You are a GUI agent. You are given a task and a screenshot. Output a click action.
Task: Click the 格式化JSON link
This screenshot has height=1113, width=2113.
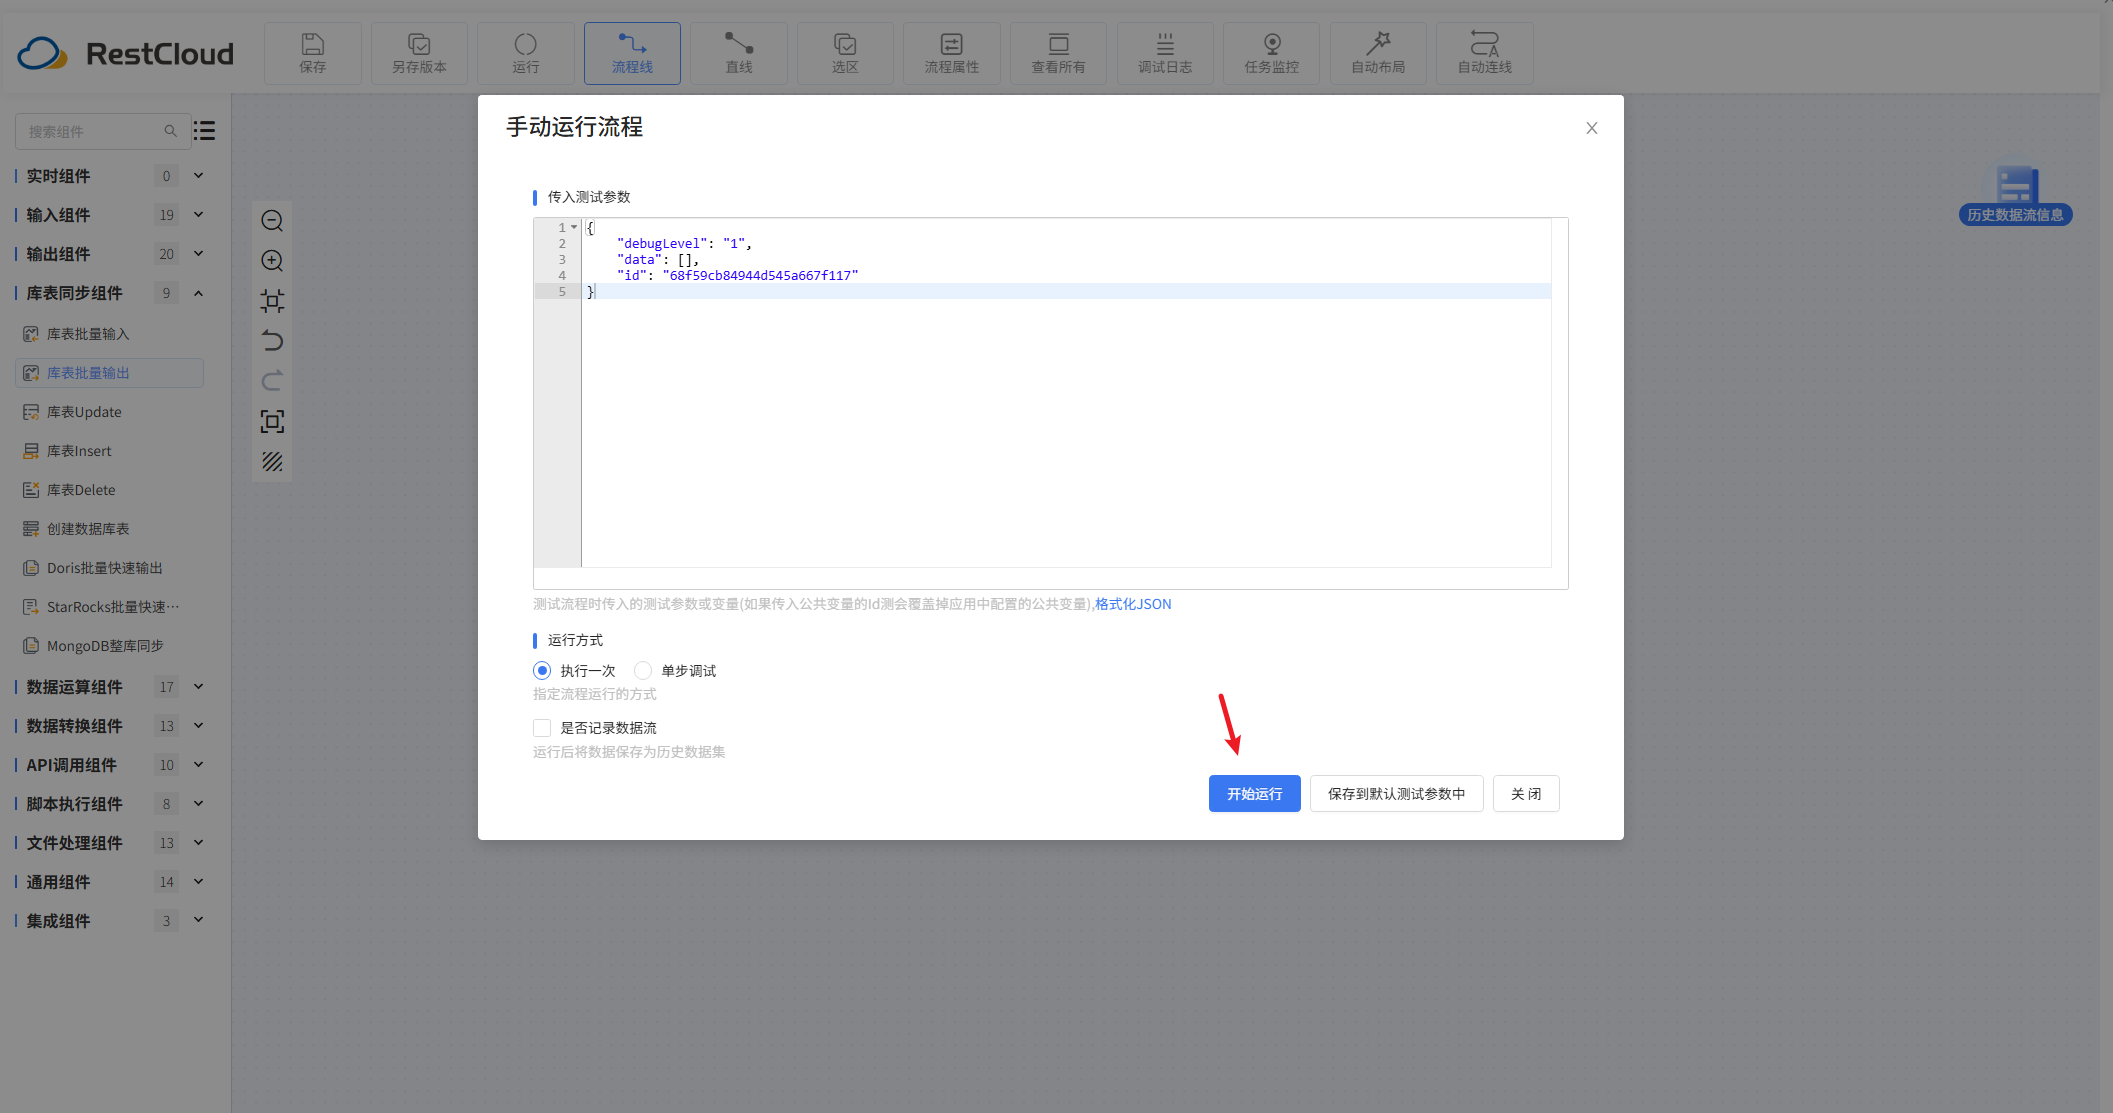coord(1133,604)
